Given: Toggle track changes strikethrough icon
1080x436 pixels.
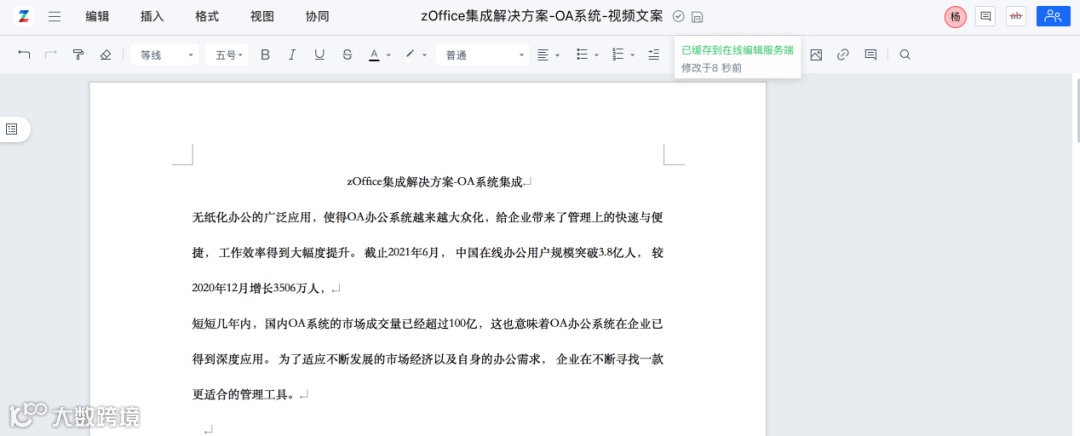Looking at the screenshot, I should [1016, 17].
